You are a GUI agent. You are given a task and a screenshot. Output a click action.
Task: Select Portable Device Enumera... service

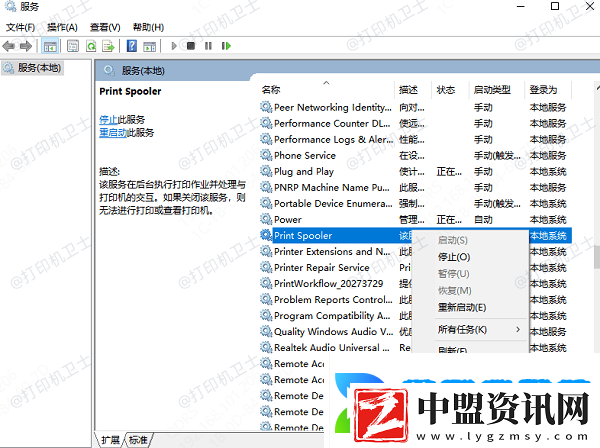pyautogui.click(x=415, y=204)
